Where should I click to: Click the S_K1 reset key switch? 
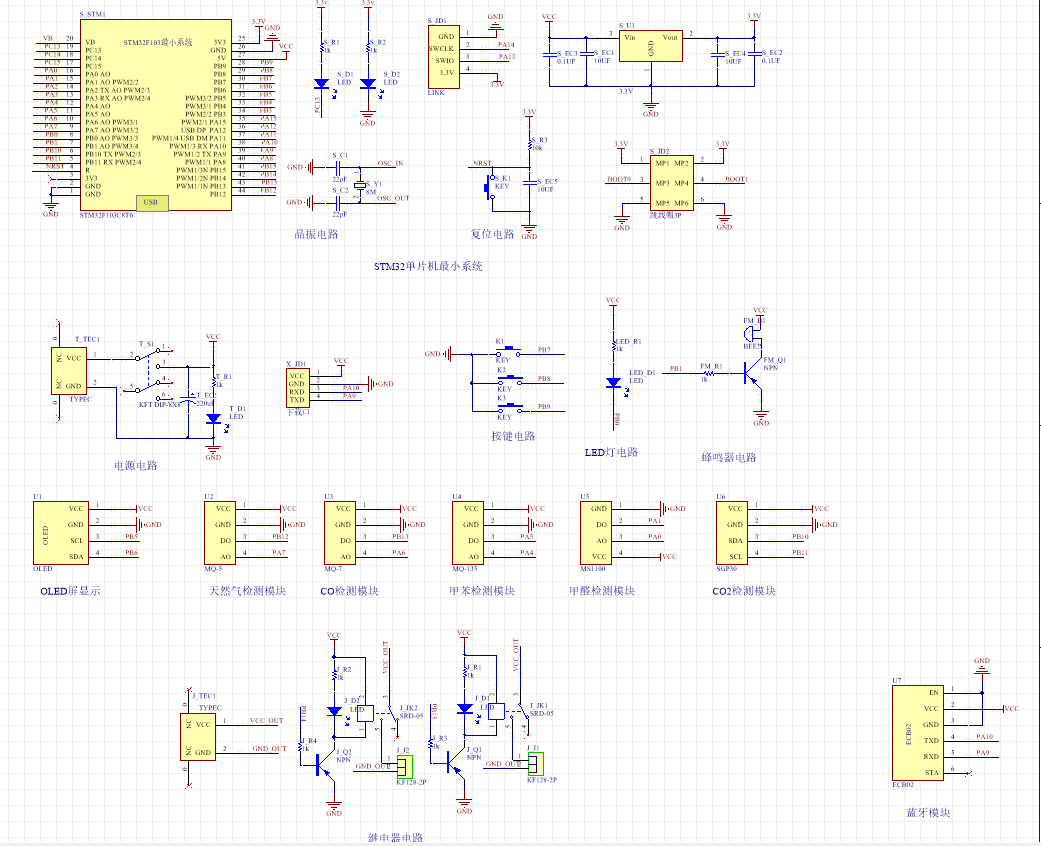491,186
